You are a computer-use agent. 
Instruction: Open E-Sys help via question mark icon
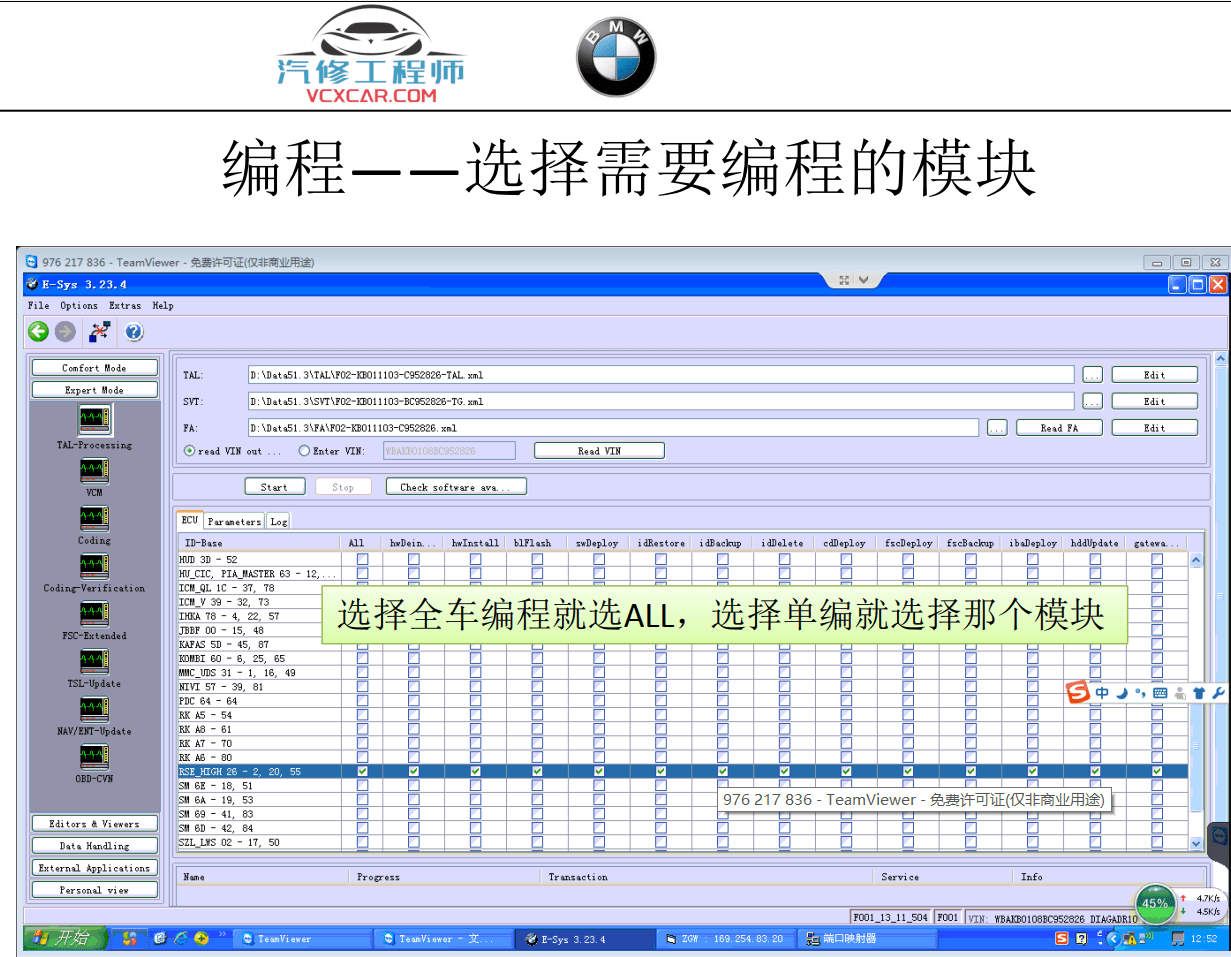[133, 333]
